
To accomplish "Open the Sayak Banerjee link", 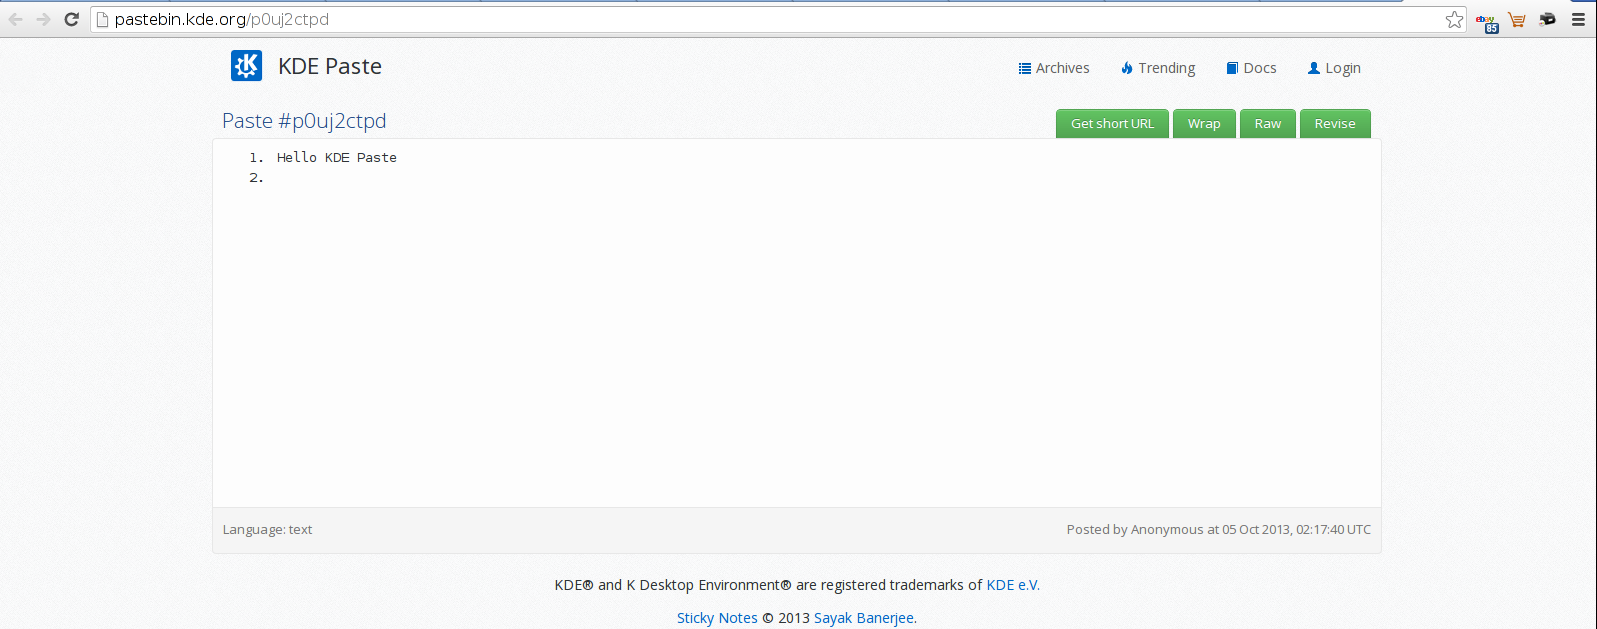I will tap(864, 618).
